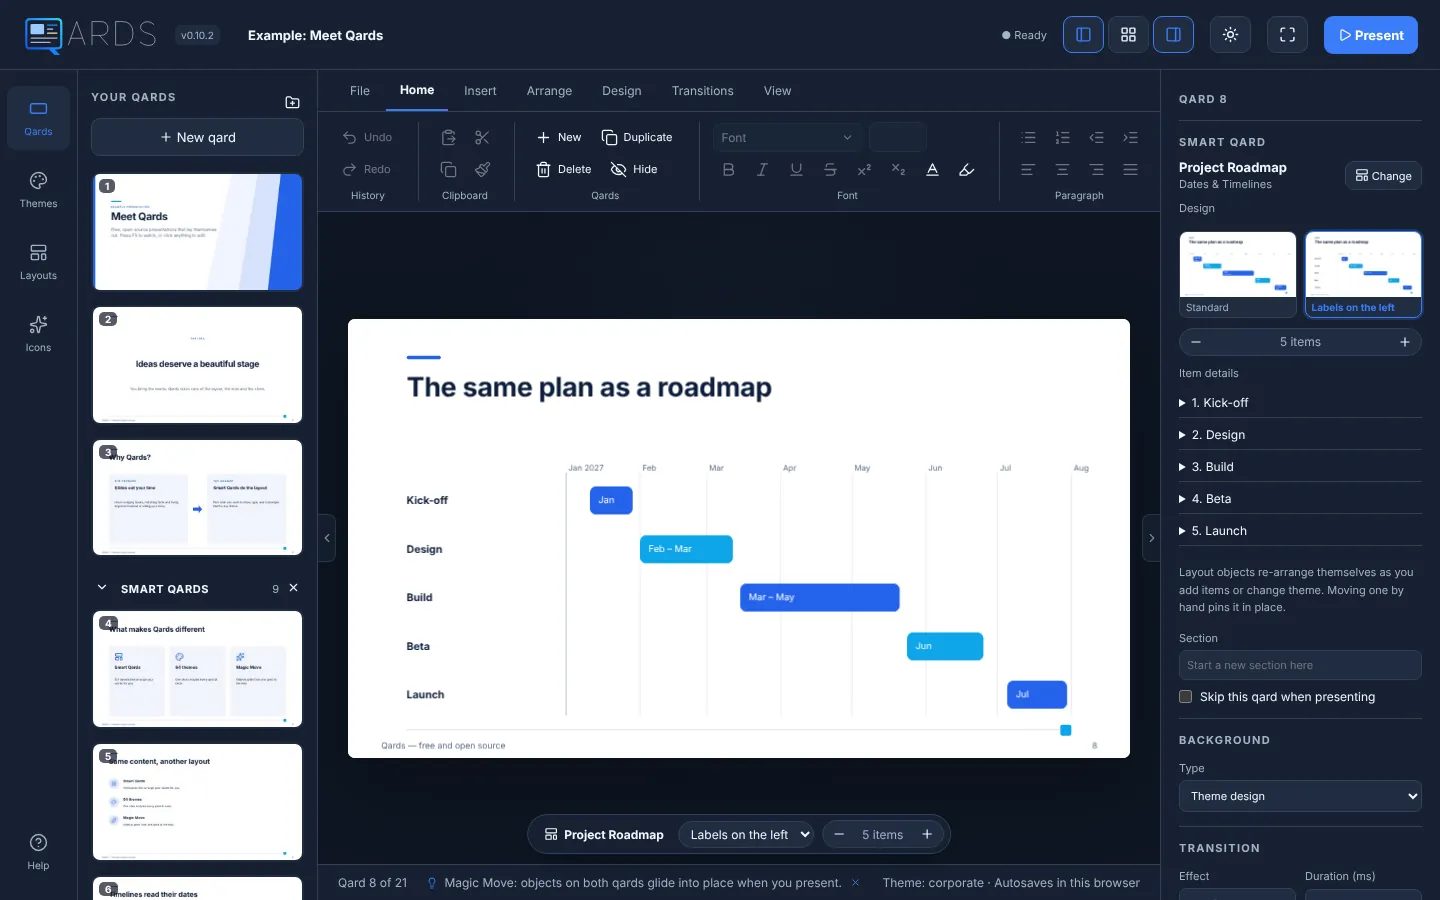Start the presentation with Present

tap(1371, 35)
